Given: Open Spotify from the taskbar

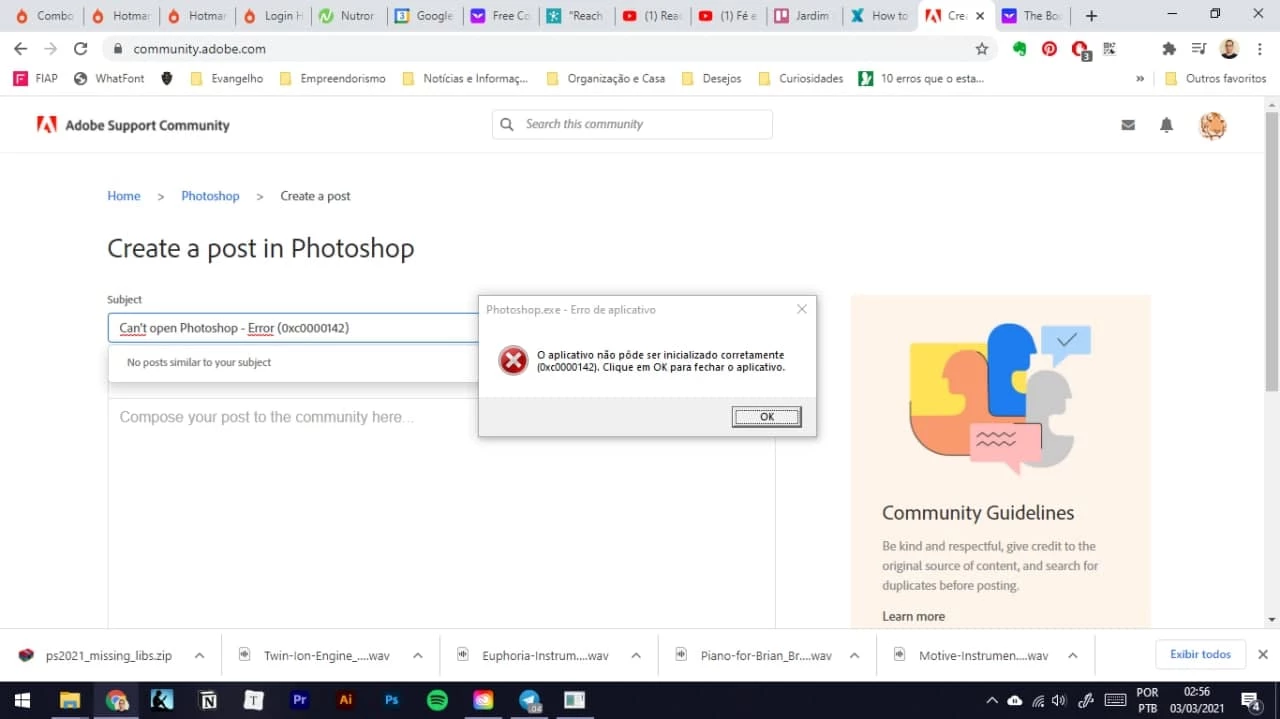Looking at the screenshot, I should point(437,700).
